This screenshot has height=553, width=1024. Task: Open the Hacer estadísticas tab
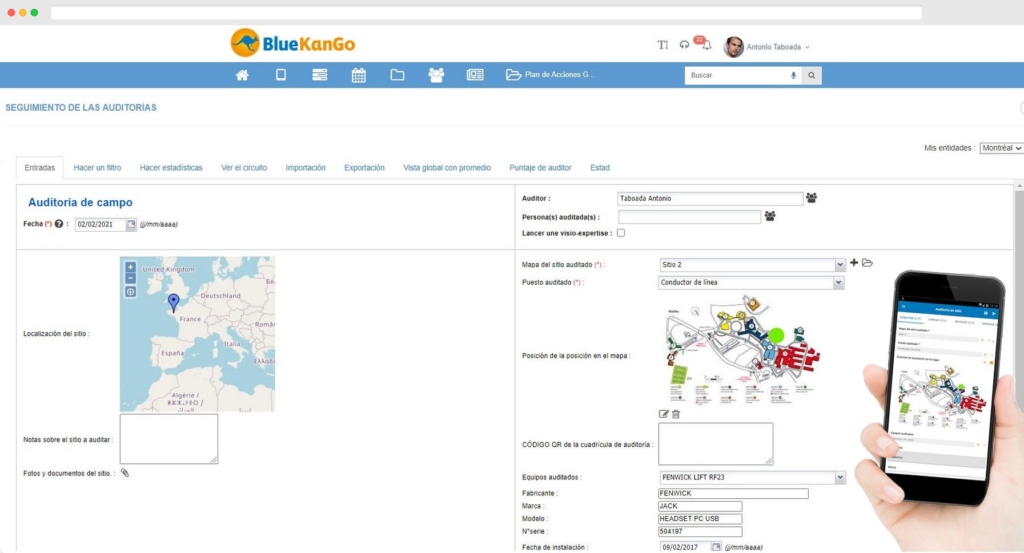coord(171,168)
